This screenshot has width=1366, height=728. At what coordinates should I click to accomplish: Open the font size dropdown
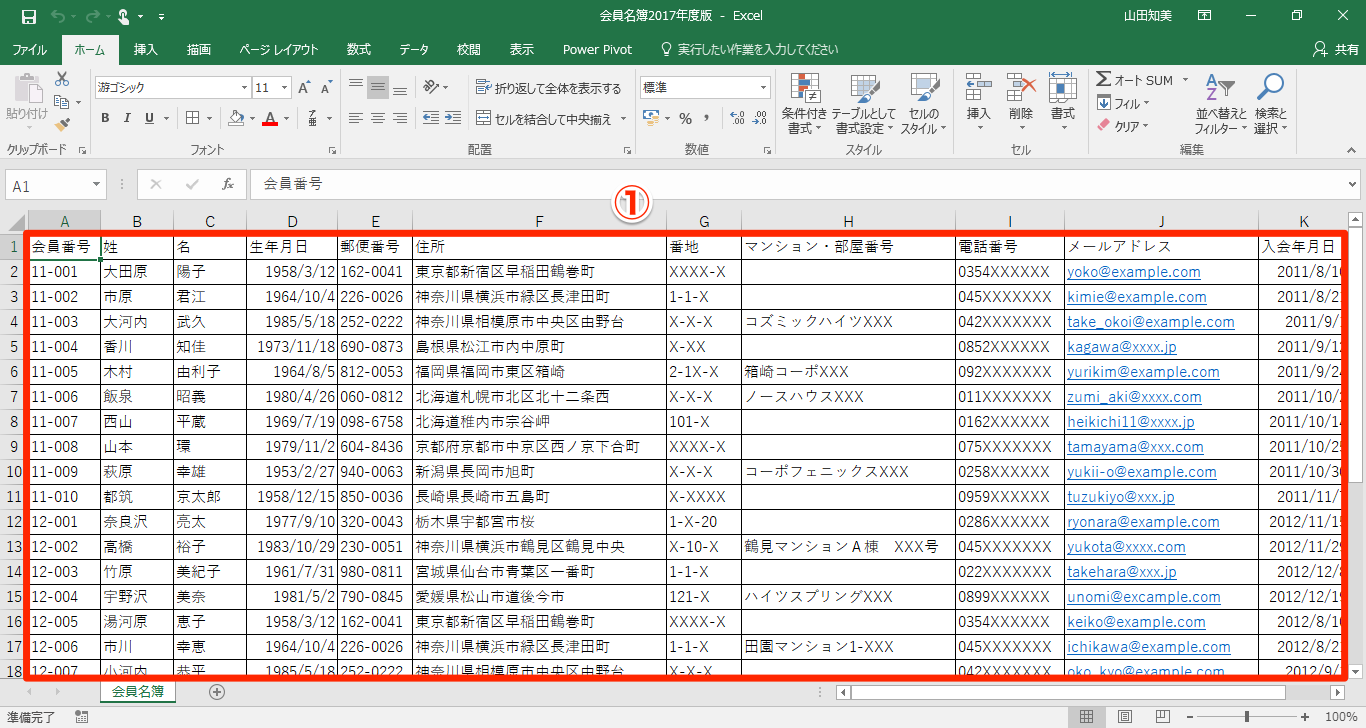(x=285, y=88)
